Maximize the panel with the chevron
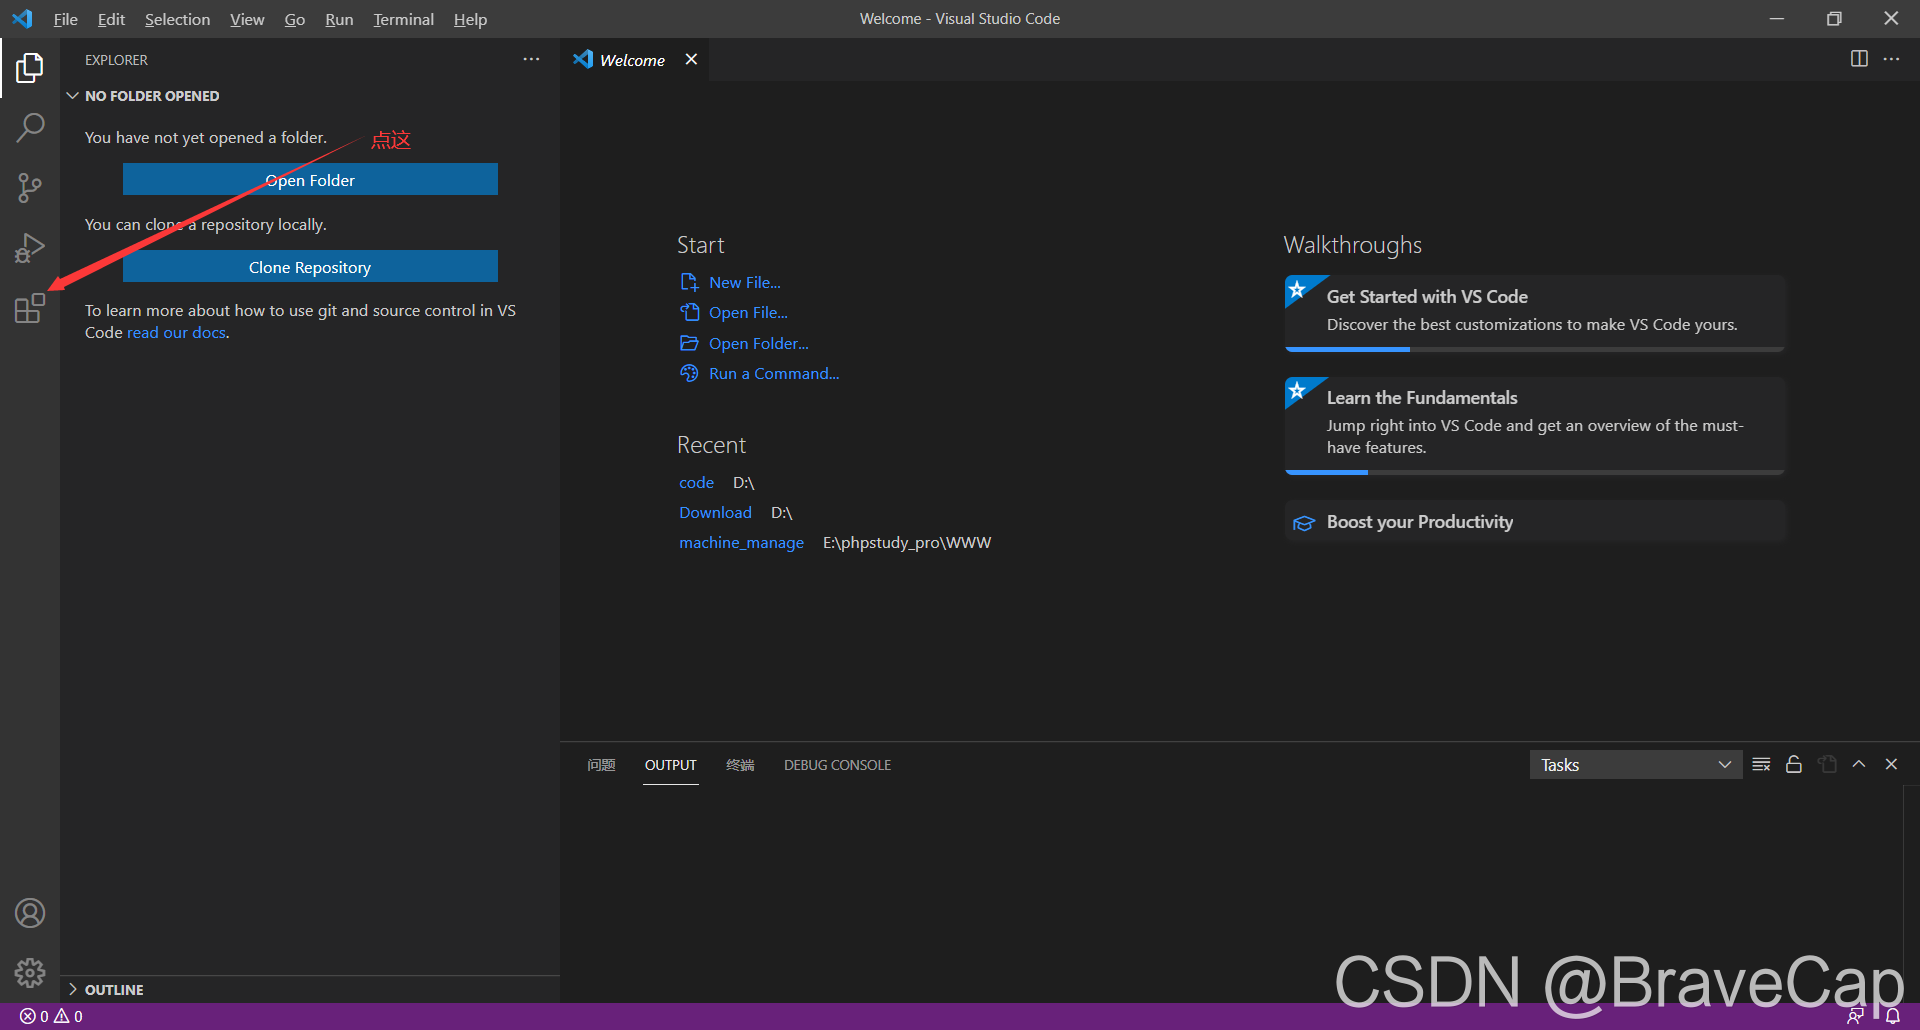The image size is (1920, 1030). [1859, 764]
